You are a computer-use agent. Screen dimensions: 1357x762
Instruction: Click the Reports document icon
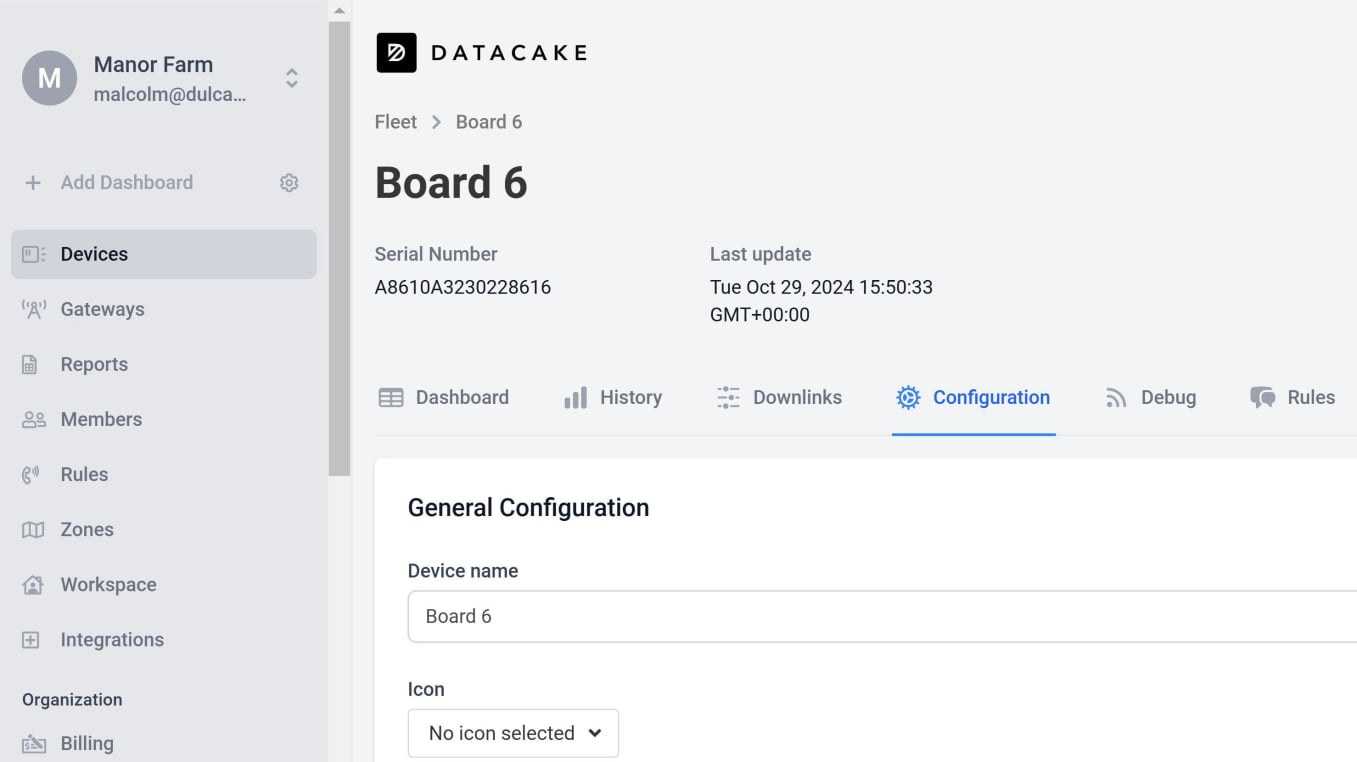pyautogui.click(x=30, y=365)
